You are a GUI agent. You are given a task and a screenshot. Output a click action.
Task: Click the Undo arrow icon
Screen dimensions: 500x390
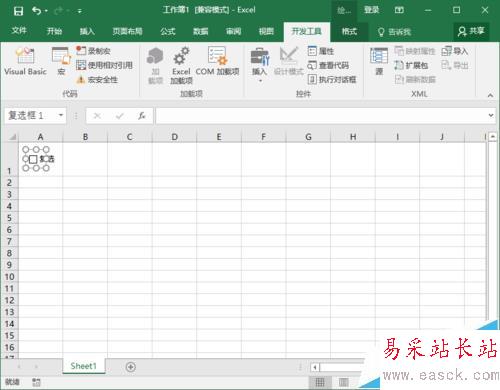tap(36, 11)
